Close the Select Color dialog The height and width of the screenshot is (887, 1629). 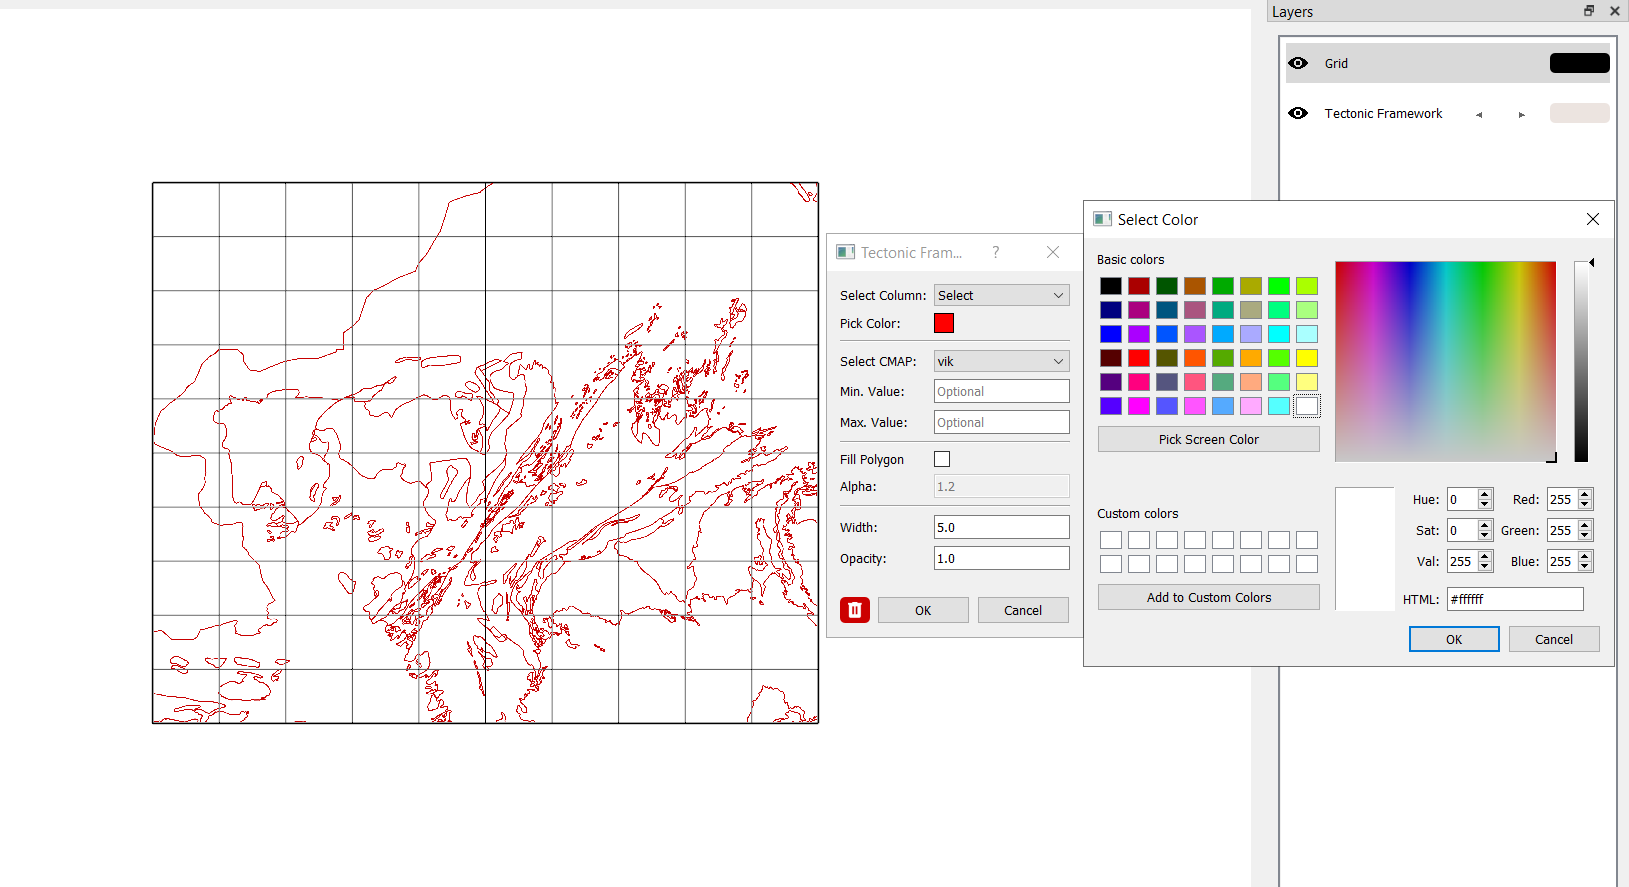click(x=1592, y=219)
